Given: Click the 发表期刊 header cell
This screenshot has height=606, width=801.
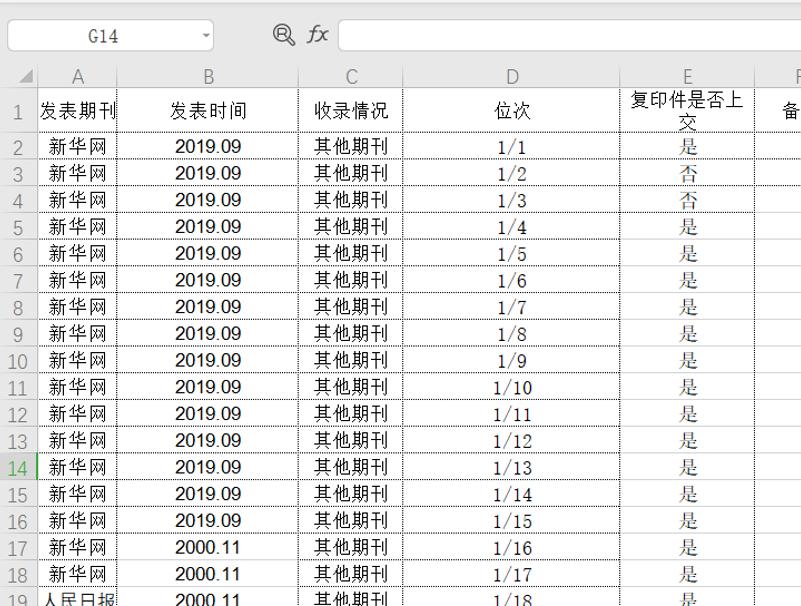Looking at the screenshot, I should (x=78, y=112).
